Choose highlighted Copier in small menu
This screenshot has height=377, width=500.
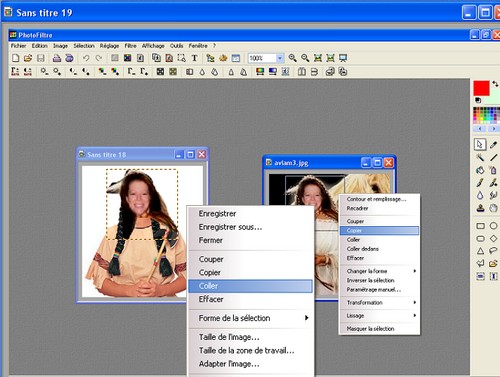[379, 230]
